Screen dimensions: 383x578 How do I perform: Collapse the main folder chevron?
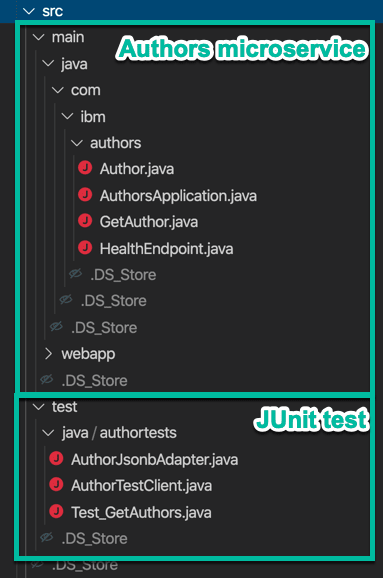pyautogui.click(x=38, y=37)
